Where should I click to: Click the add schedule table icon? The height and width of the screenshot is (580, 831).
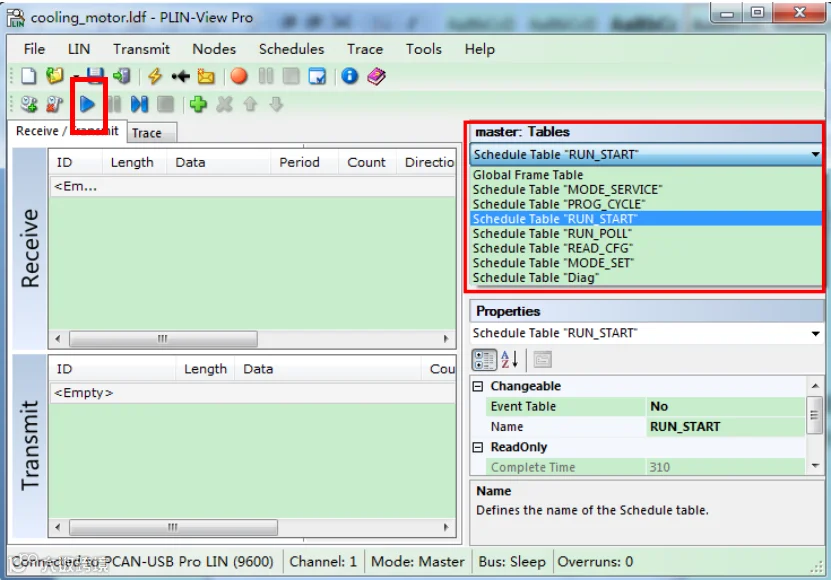pos(29,104)
